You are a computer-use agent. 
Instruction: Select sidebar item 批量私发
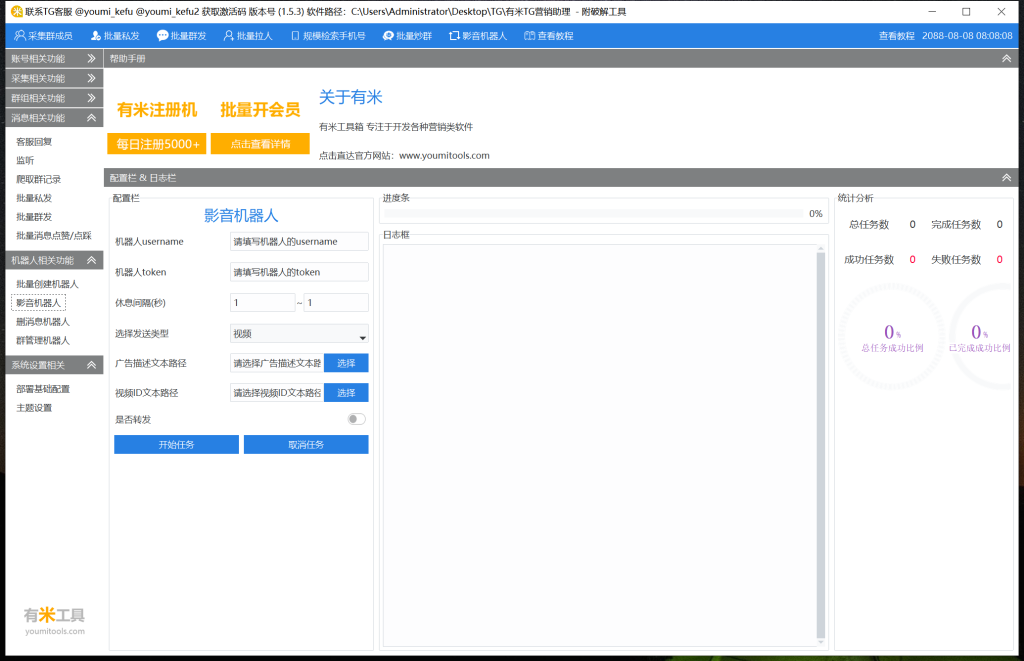pyautogui.click(x=34, y=198)
